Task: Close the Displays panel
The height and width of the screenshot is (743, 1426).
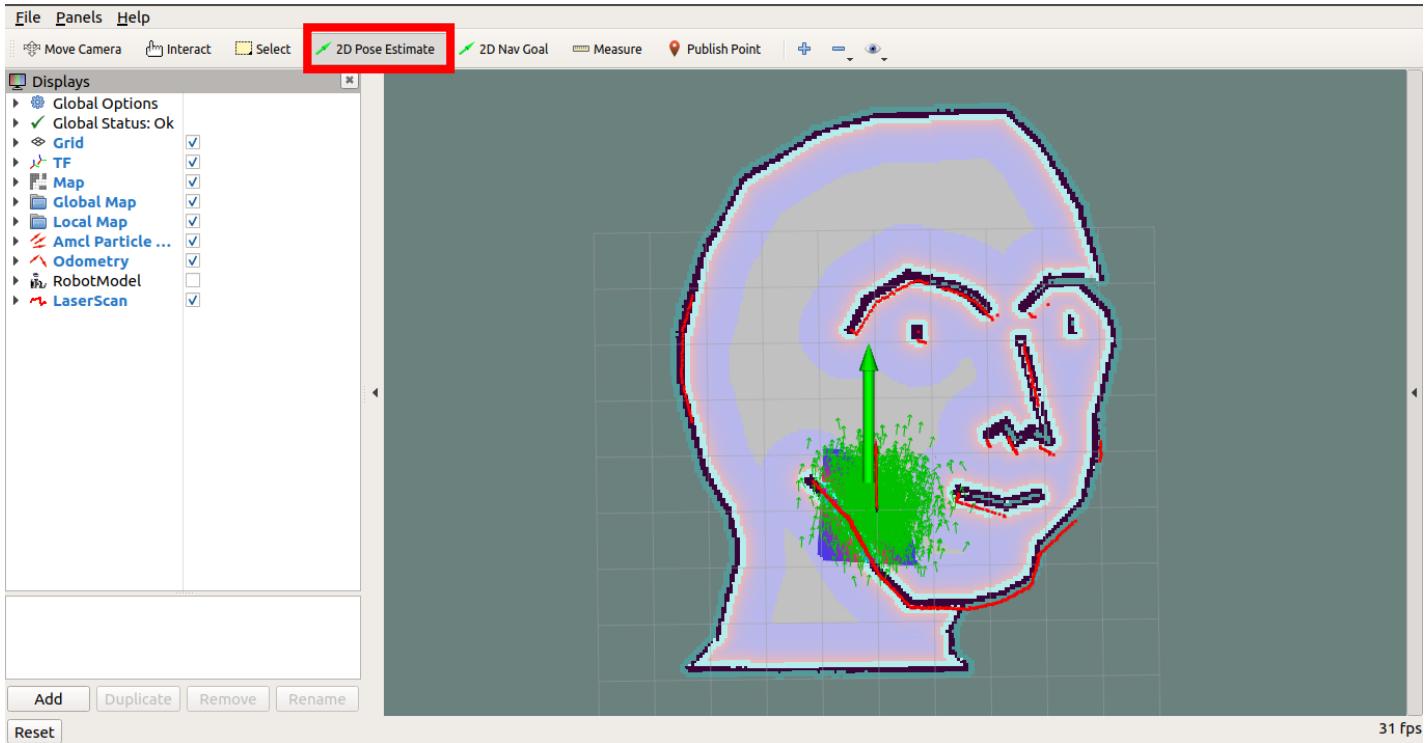Action: pos(349,81)
